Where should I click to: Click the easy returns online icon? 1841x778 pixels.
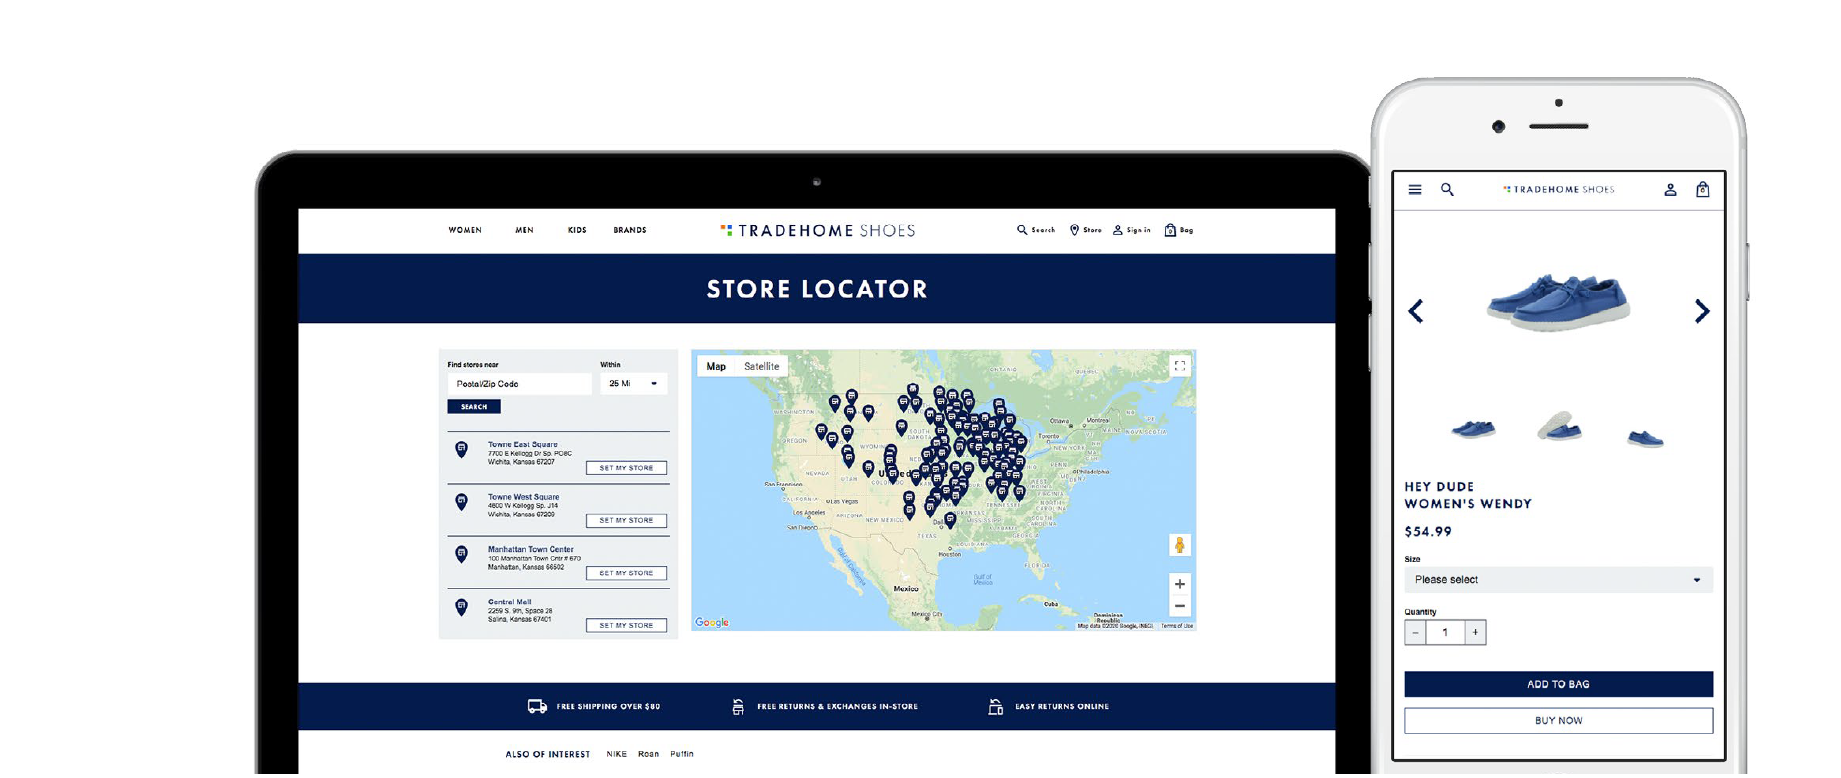995,707
